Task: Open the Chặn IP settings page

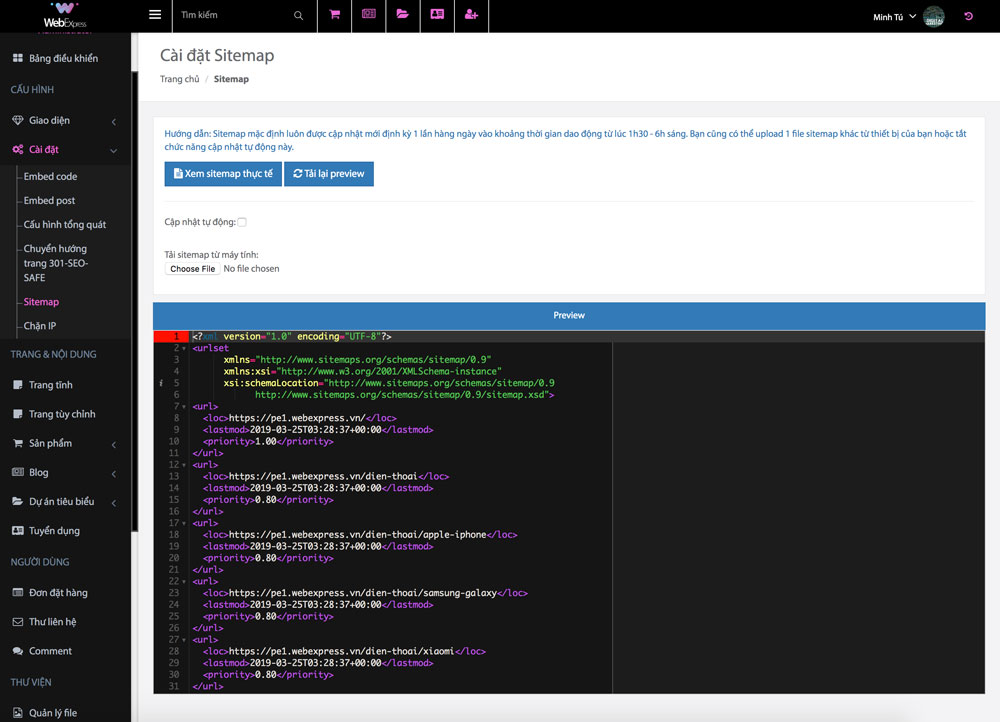Action: 41,325
